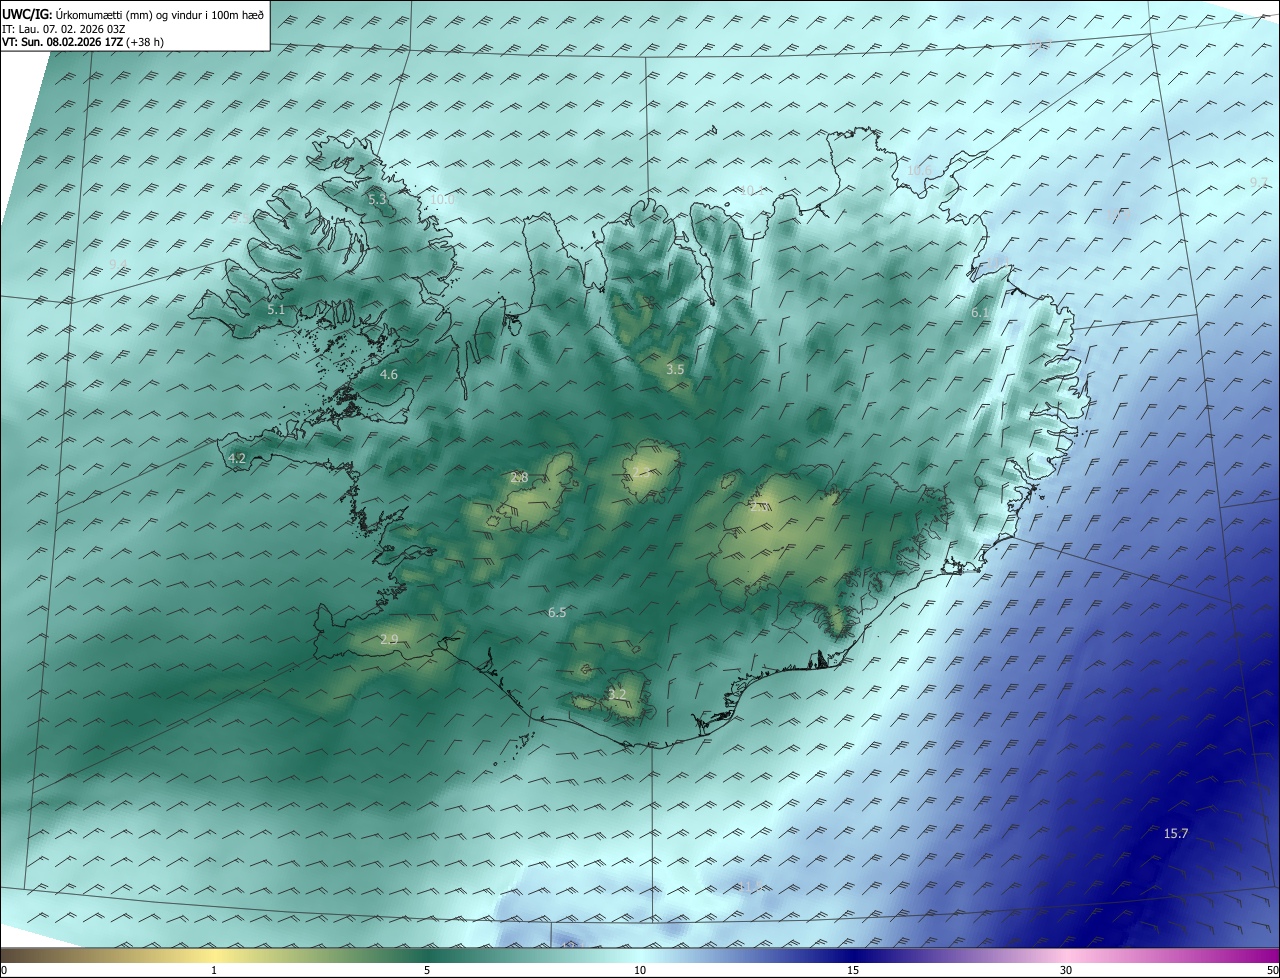Click the '15.7' value in the dark blue area
The image size is (1280, 978).
pos(1176,833)
